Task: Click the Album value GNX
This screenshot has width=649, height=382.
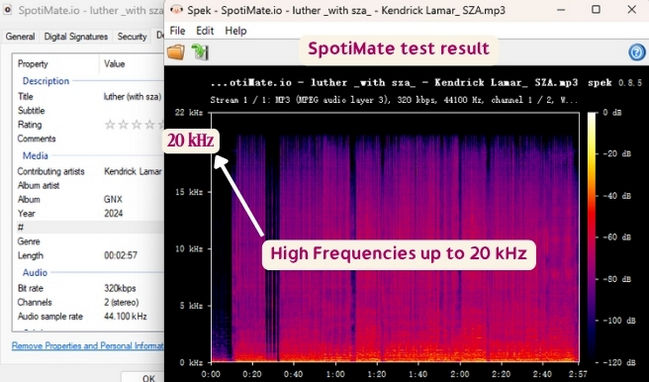Action: 113,199
